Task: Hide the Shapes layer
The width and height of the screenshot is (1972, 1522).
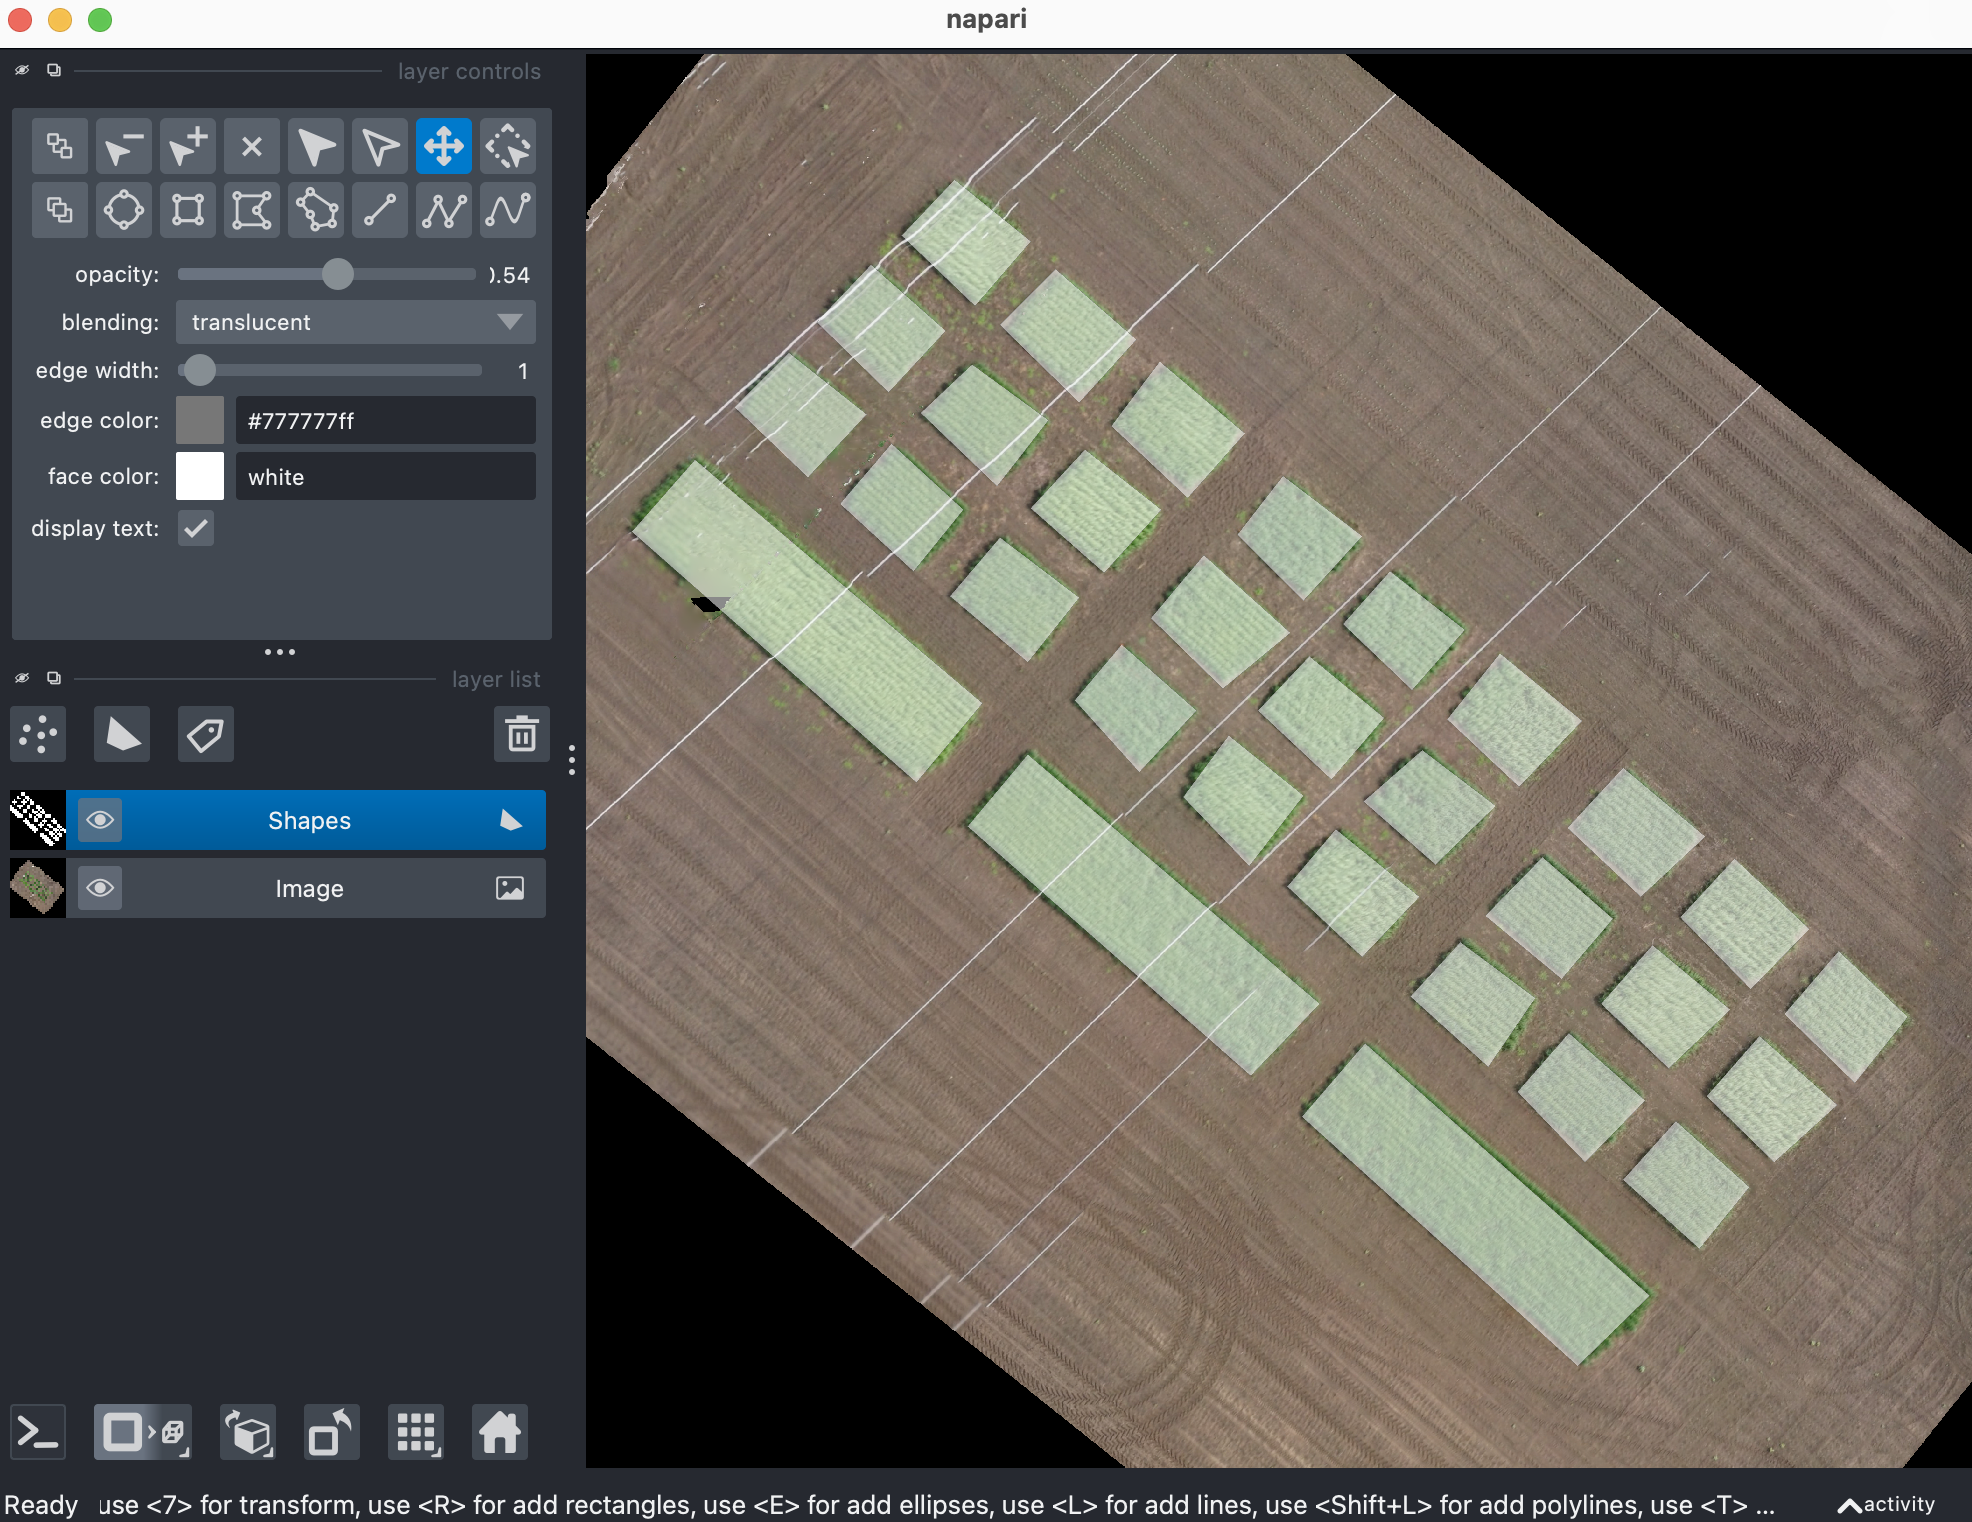Action: click(x=100, y=820)
